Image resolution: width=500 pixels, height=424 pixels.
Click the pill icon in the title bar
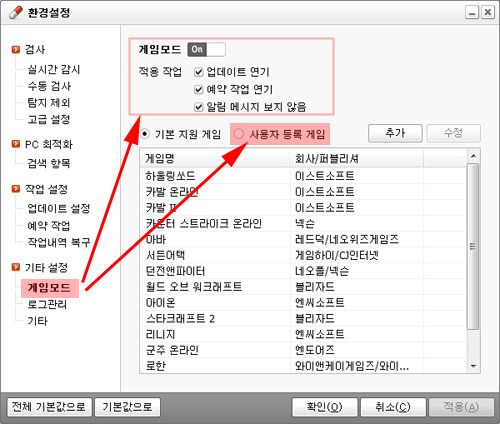[x=15, y=13]
